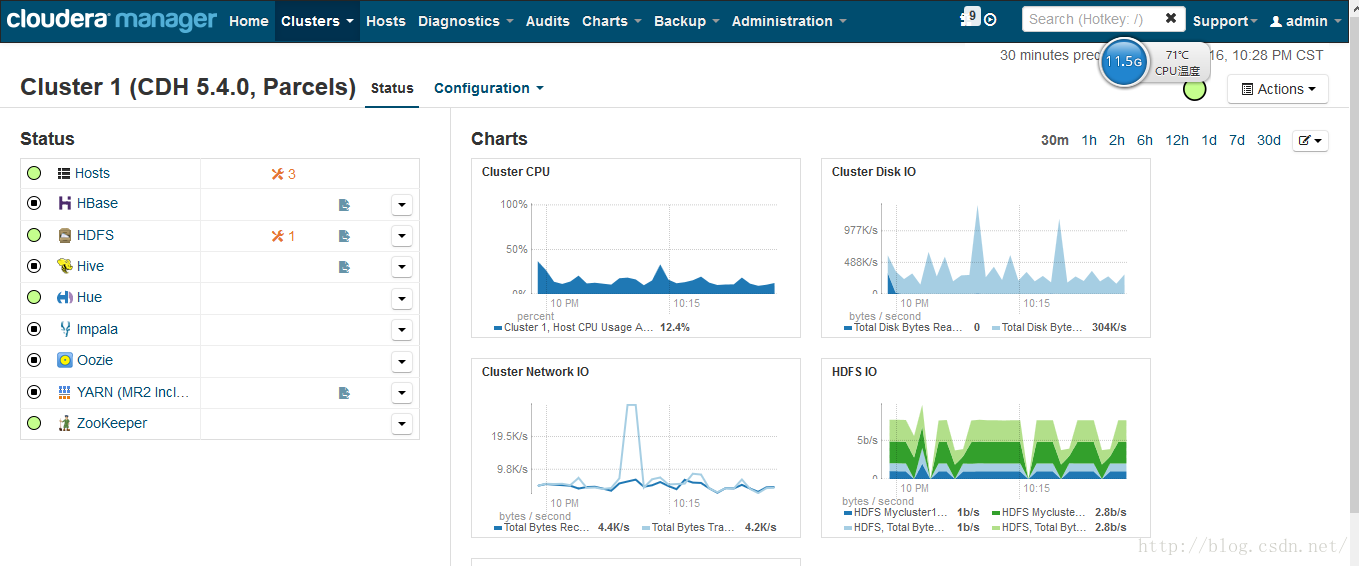Click the Oozie stopped status icon
The image size is (1359, 566).
click(x=34, y=360)
